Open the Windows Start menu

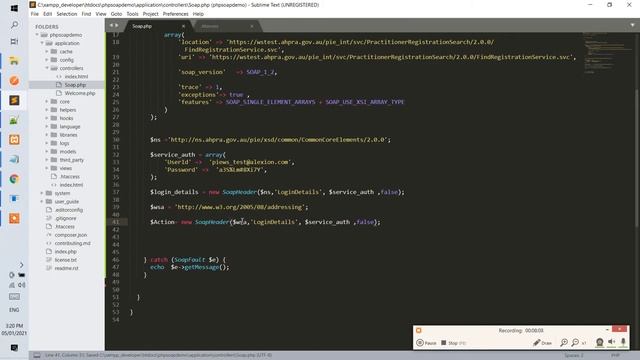point(14,8)
